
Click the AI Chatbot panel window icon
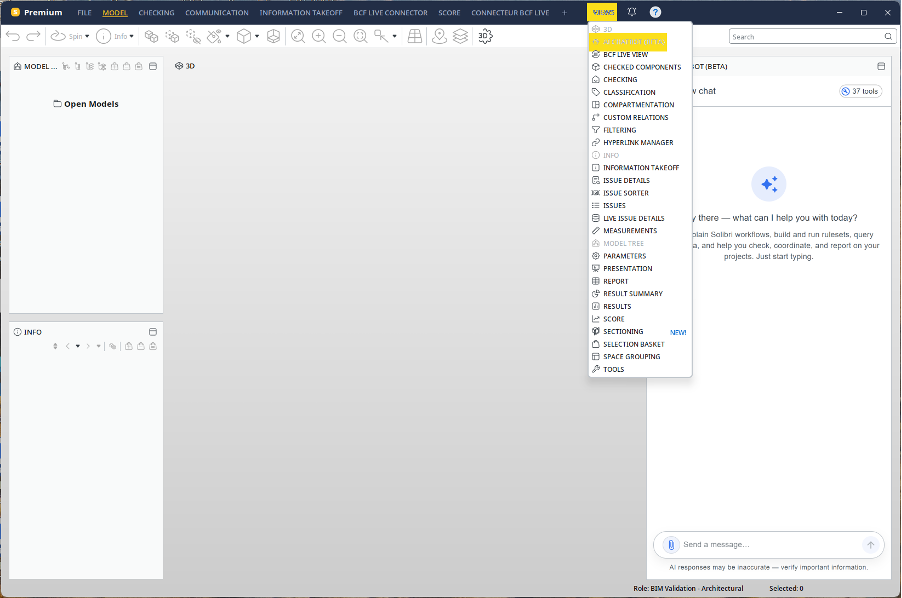(x=881, y=66)
